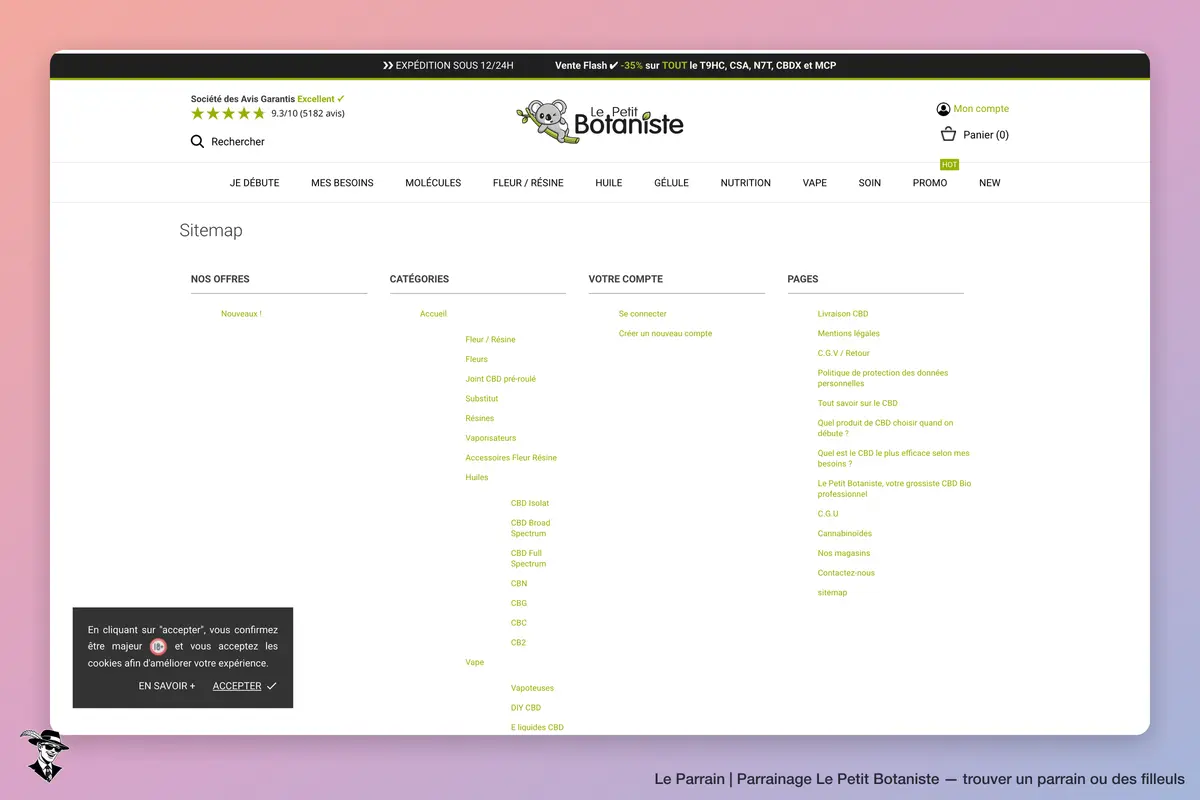Click the green star rating
This screenshot has height=800, width=1200.
pyautogui.click(x=228, y=113)
